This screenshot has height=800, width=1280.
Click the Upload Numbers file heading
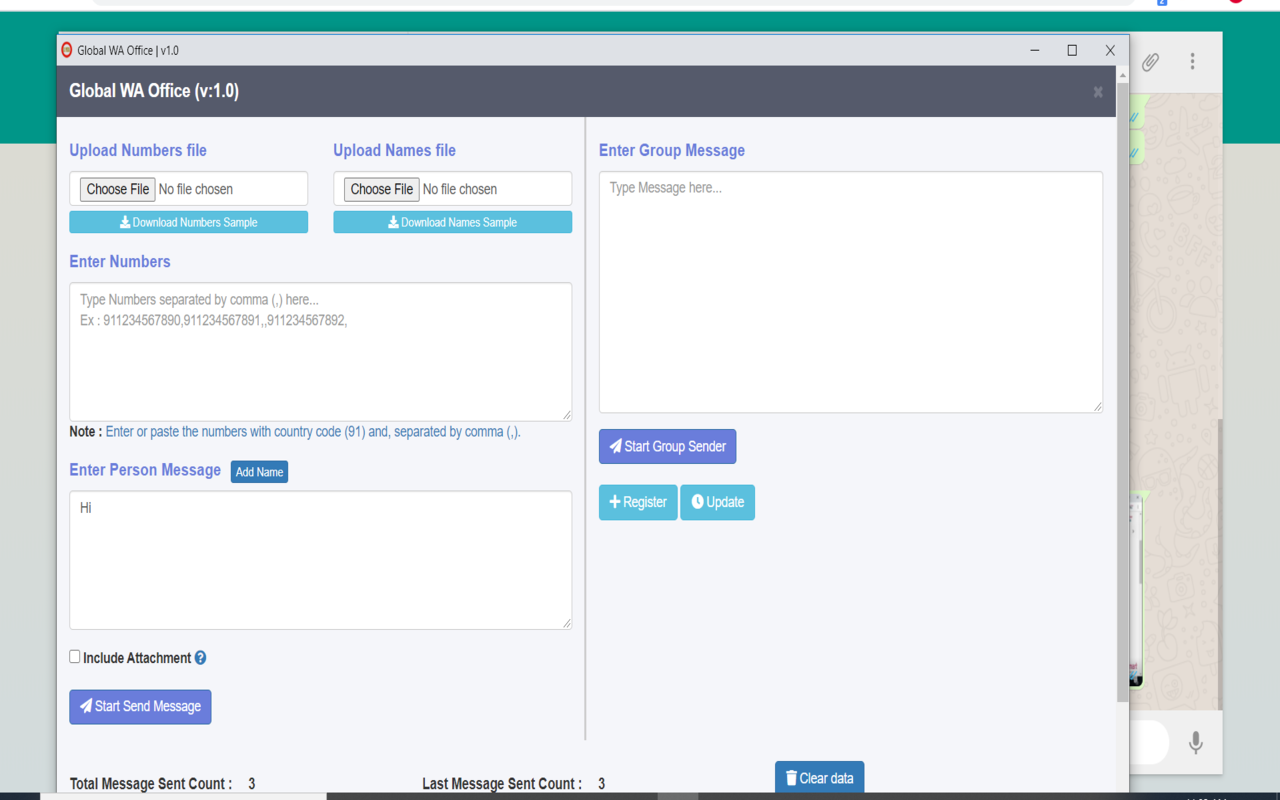[x=138, y=151]
